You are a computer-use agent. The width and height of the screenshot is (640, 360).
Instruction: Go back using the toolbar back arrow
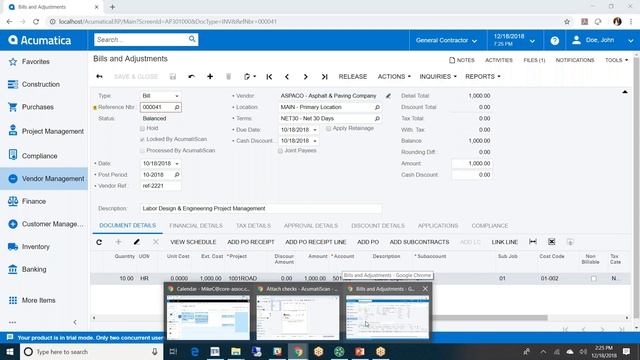(99, 76)
